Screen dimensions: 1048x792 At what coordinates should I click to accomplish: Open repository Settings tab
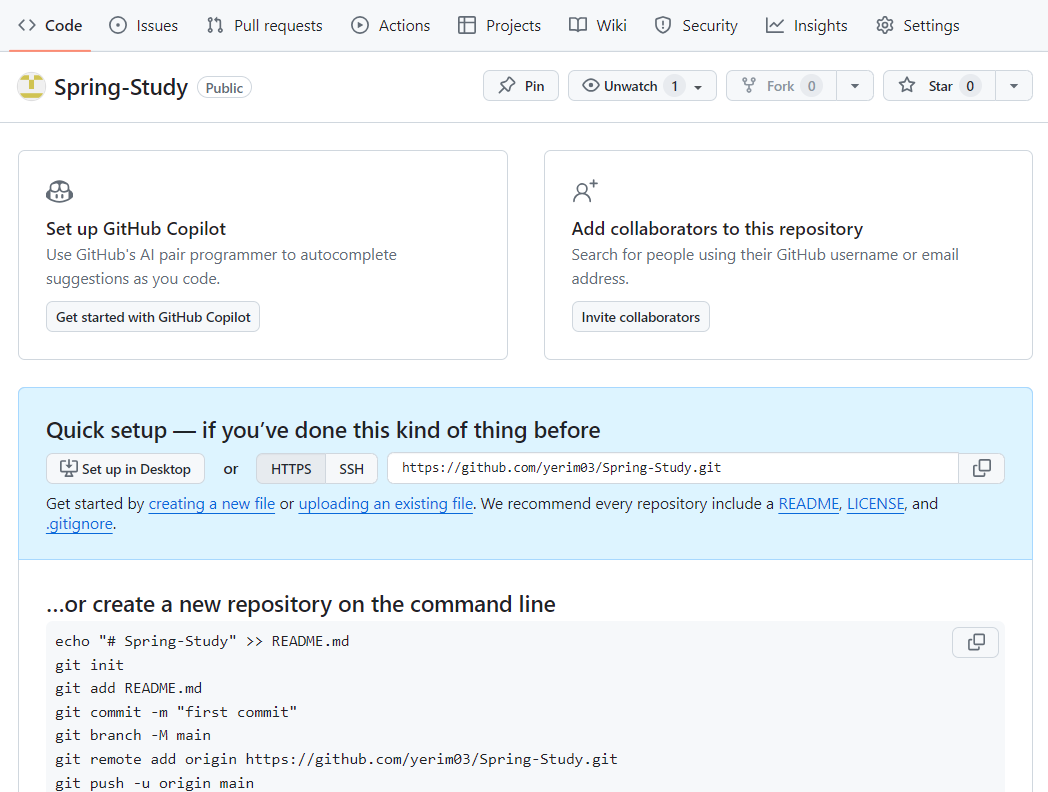918,25
